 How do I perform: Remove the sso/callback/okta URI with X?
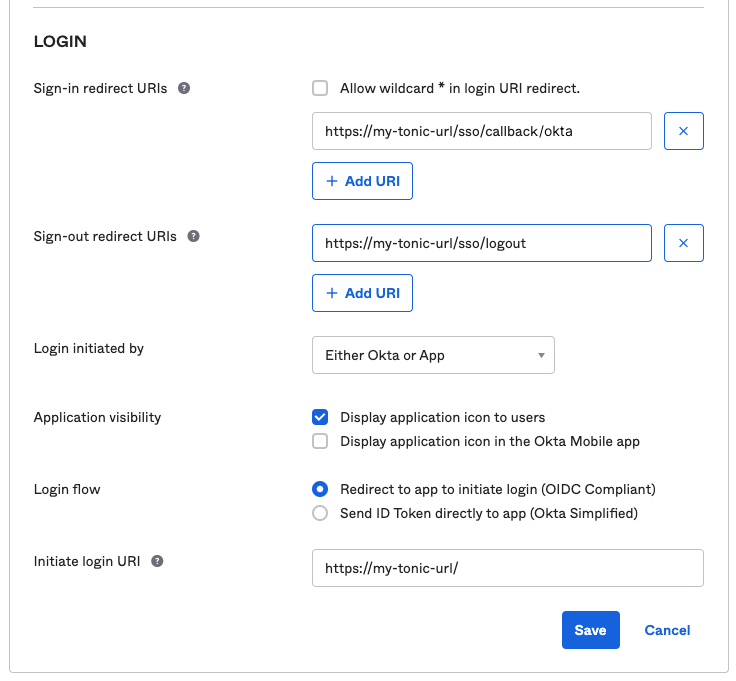[x=684, y=131]
